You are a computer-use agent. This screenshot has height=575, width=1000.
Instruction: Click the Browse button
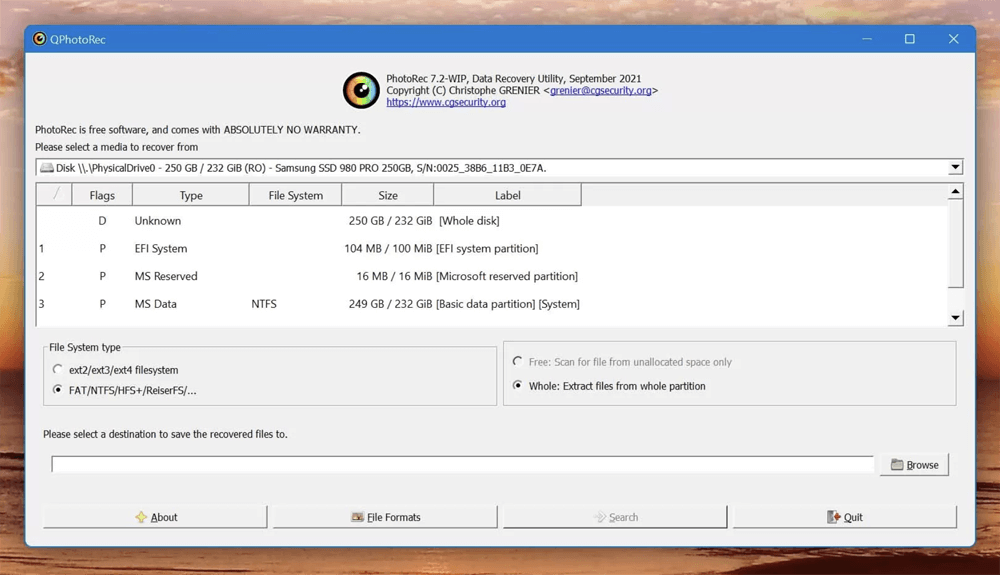click(x=915, y=465)
